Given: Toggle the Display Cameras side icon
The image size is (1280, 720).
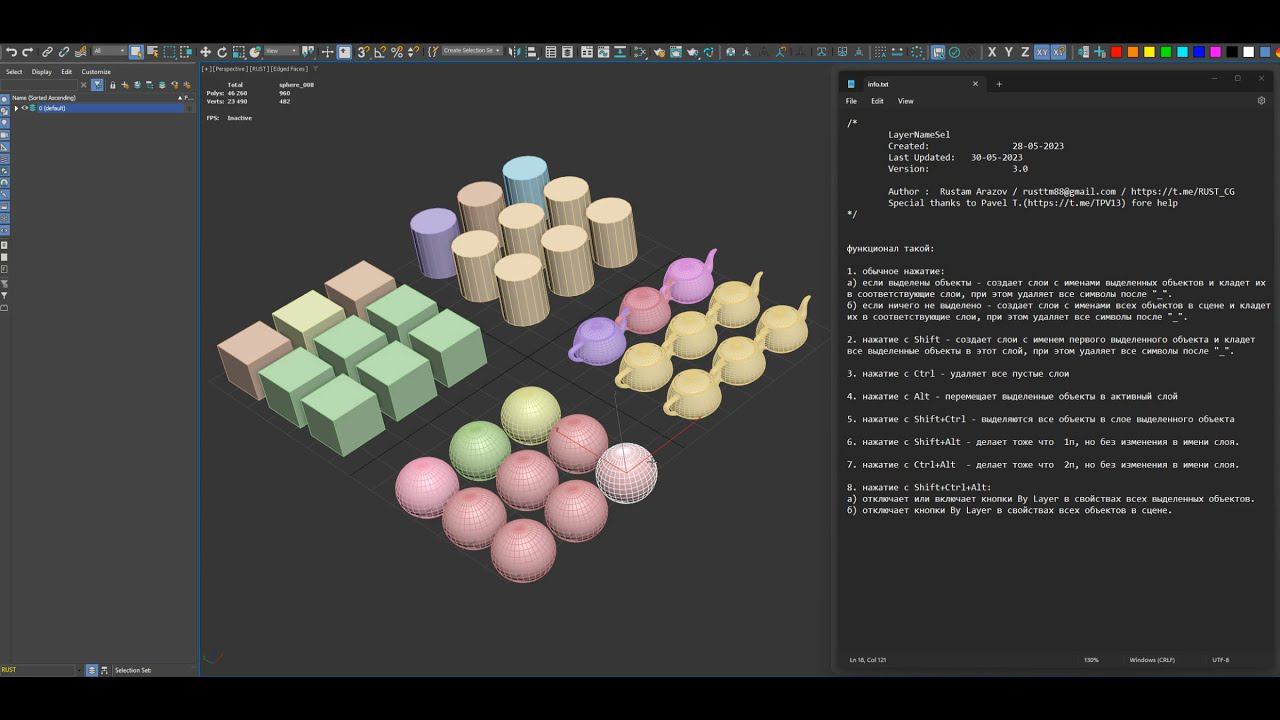Looking at the screenshot, I should [x=5, y=134].
